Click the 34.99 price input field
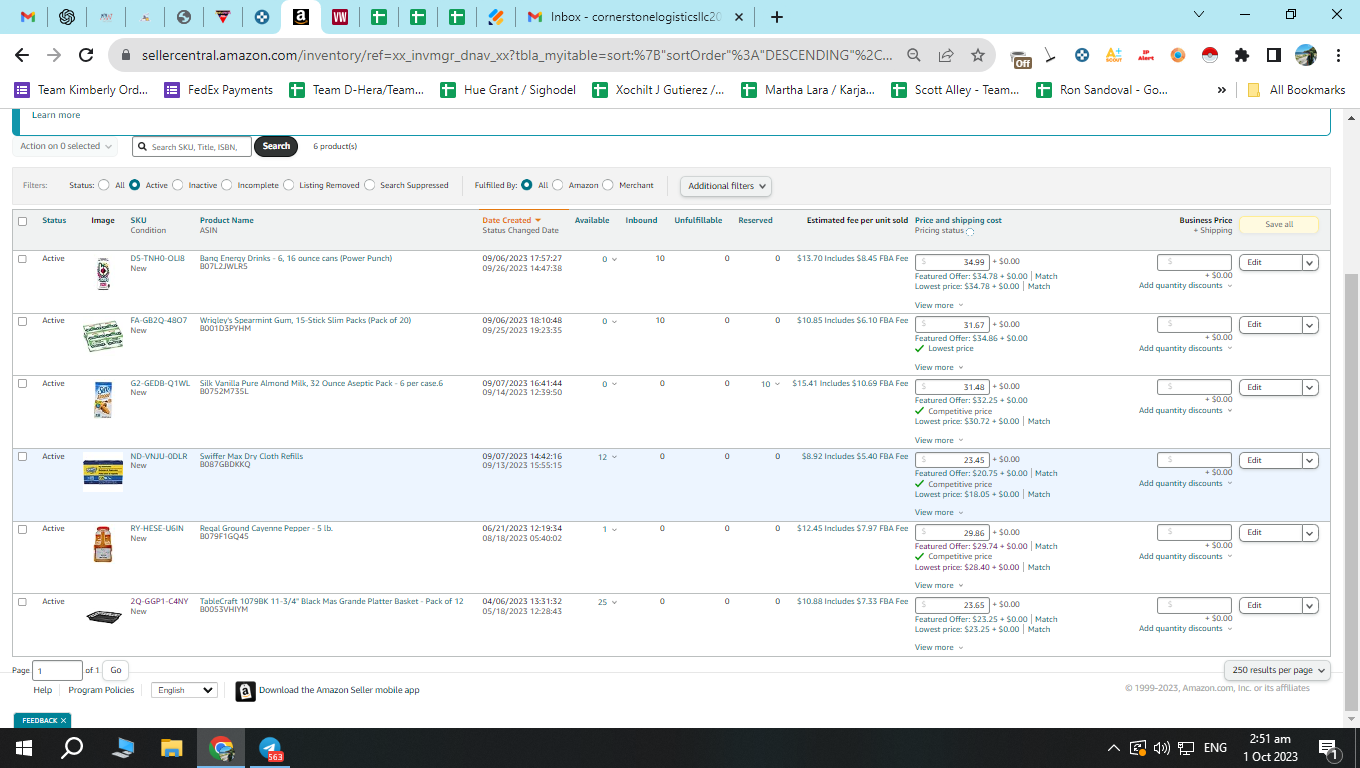Viewport: 1360px width, 768px height. 952,262
